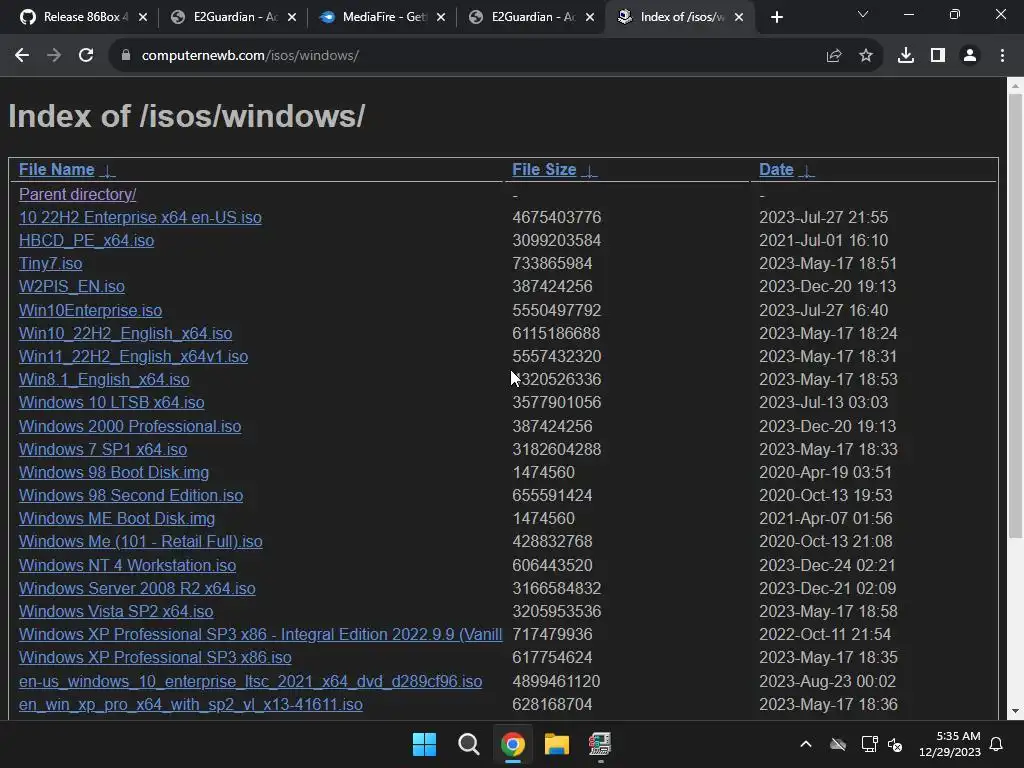Click the page vertical scrollbar thumb
Screen dimensions: 1024x768
pyautogui.click(x=1015, y=316)
